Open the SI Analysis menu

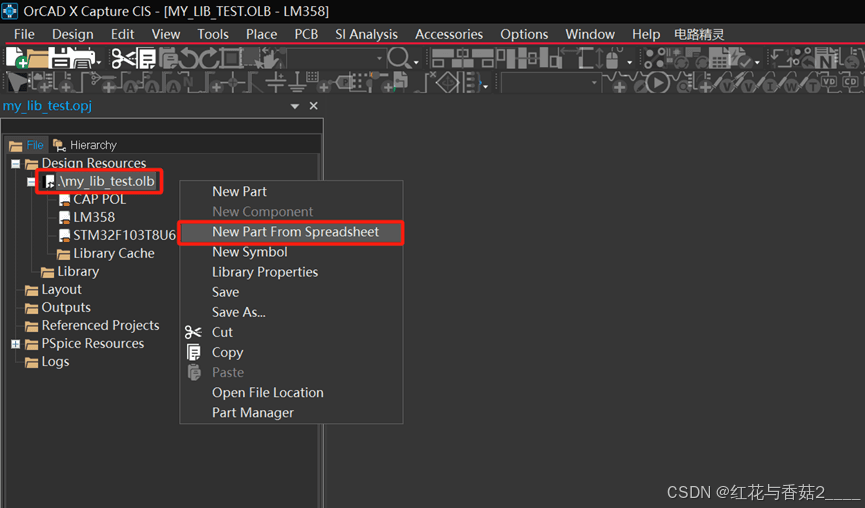[x=366, y=34]
